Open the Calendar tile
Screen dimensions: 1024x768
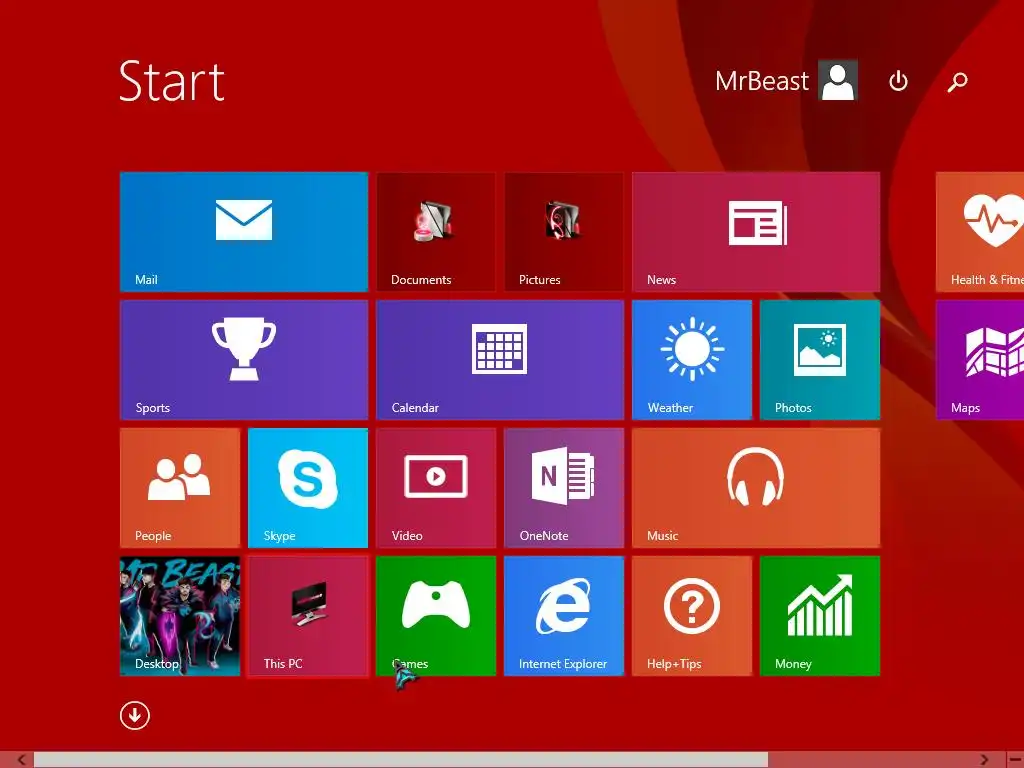500,360
